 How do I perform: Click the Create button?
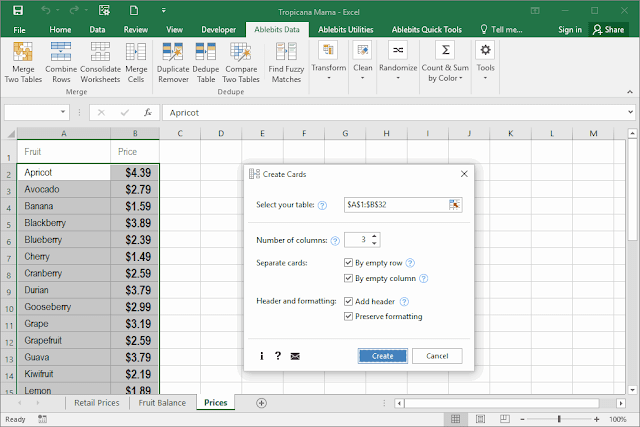click(x=382, y=356)
